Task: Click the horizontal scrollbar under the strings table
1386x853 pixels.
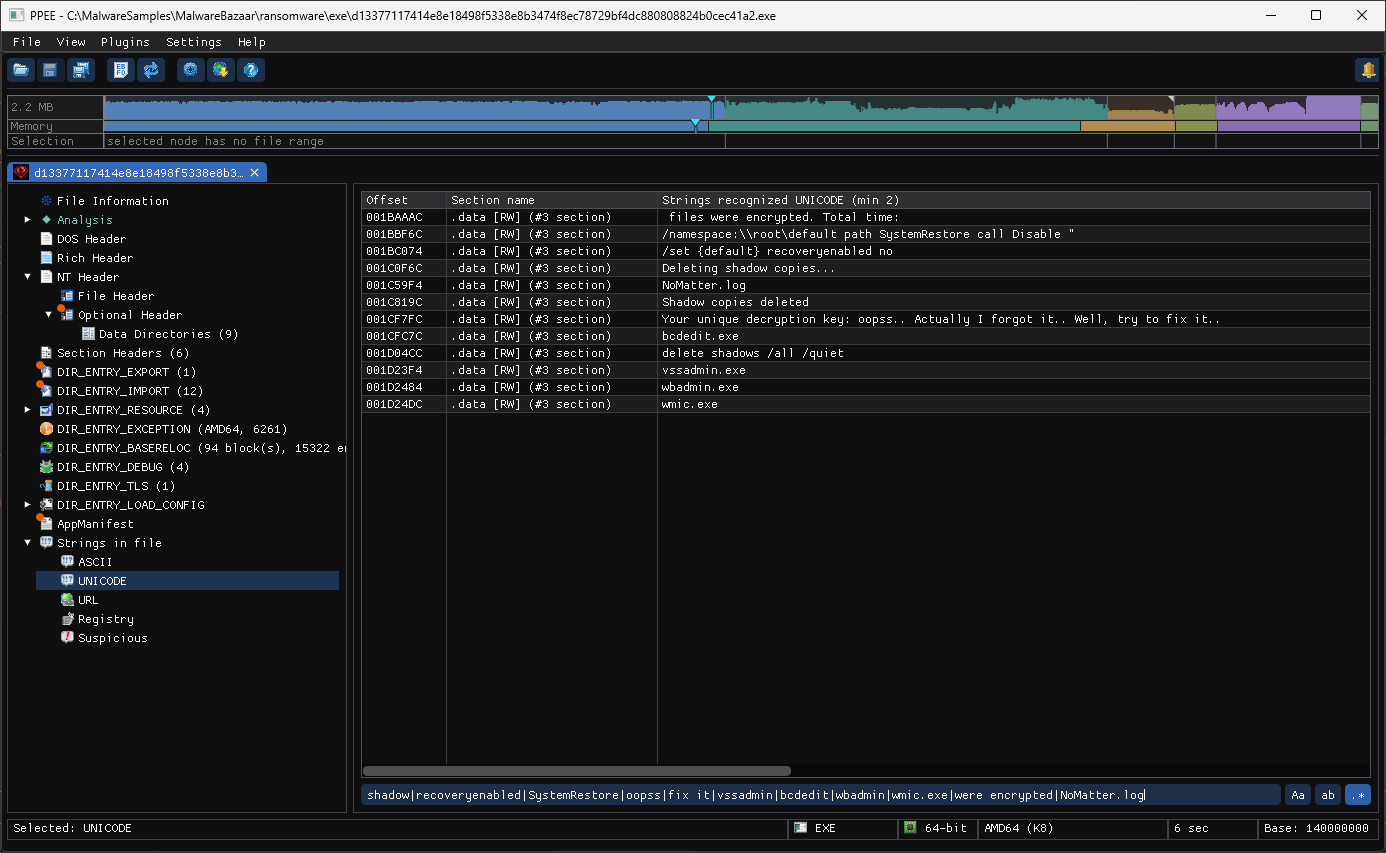Action: (x=577, y=771)
